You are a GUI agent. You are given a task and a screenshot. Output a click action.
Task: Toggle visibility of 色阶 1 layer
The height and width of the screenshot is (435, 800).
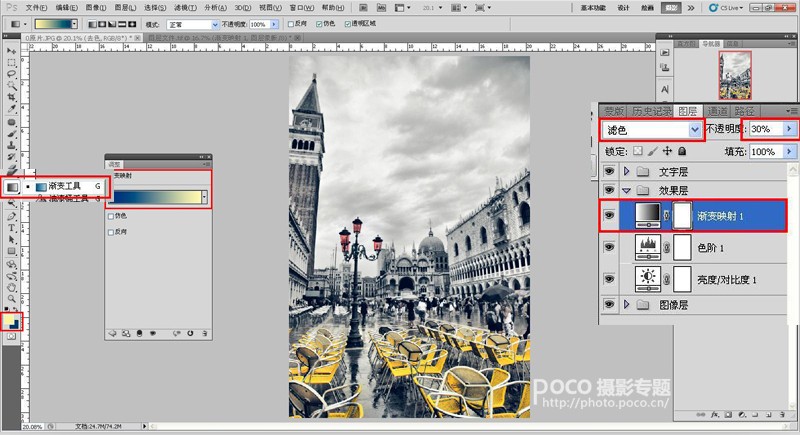point(609,247)
